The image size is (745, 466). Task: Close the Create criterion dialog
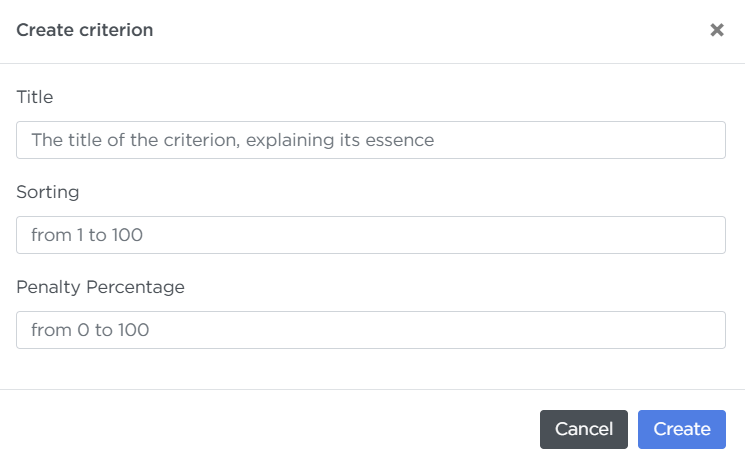click(717, 30)
